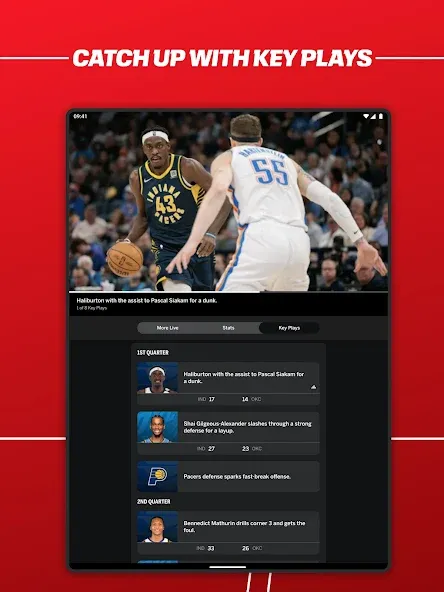Click the video caption about Siakam dunk
The height and width of the screenshot is (592, 444).
[147, 301]
